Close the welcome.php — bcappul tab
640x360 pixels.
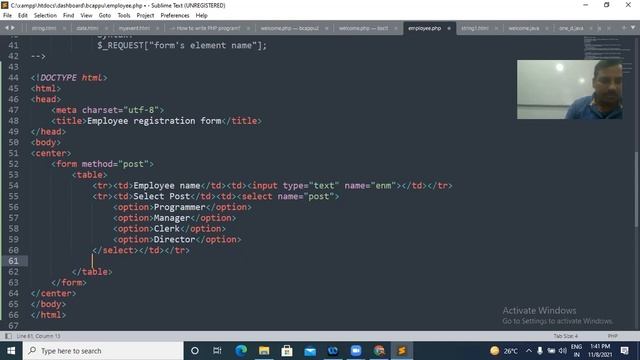[327, 28]
